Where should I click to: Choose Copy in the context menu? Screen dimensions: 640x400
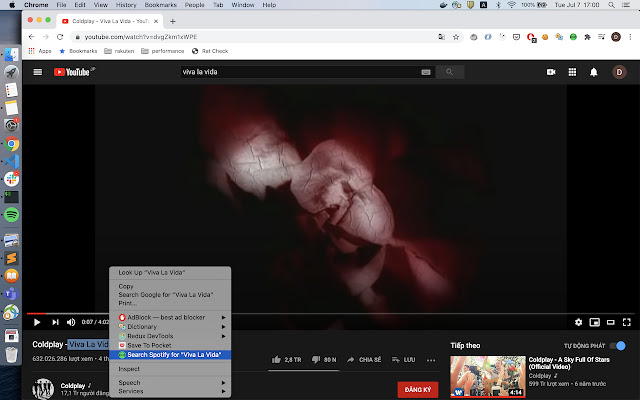coord(170,286)
